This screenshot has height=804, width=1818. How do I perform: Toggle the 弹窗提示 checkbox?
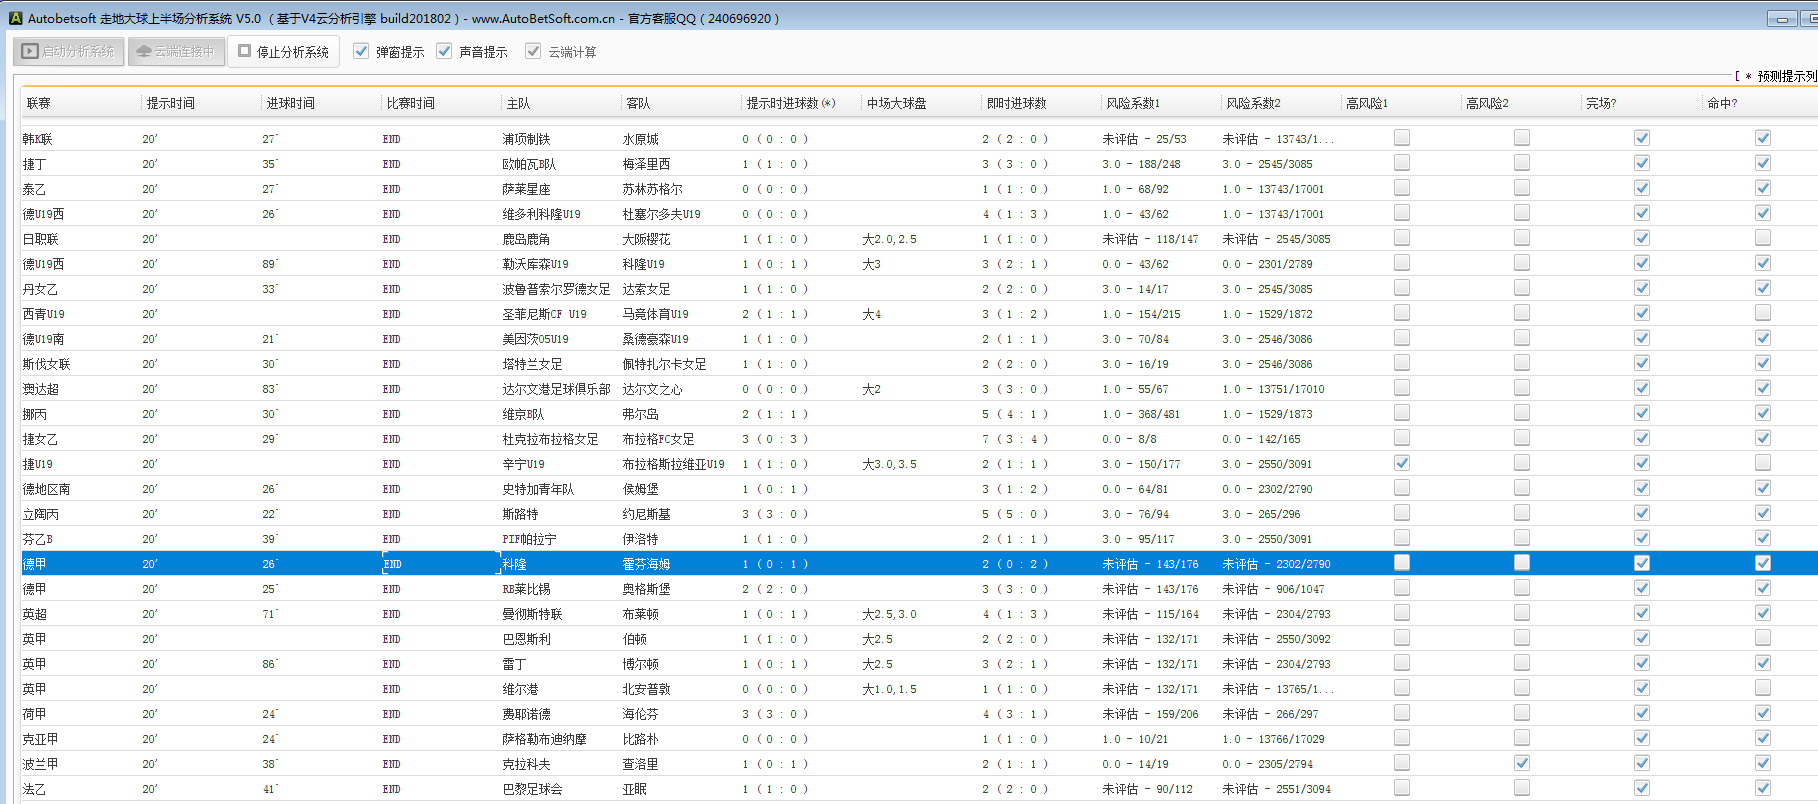click(361, 51)
